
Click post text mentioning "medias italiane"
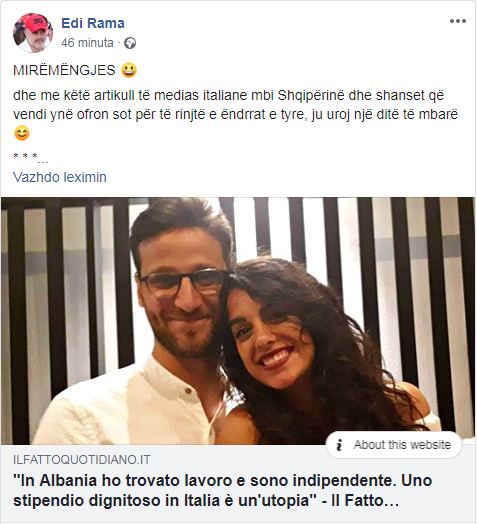(x=235, y=105)
